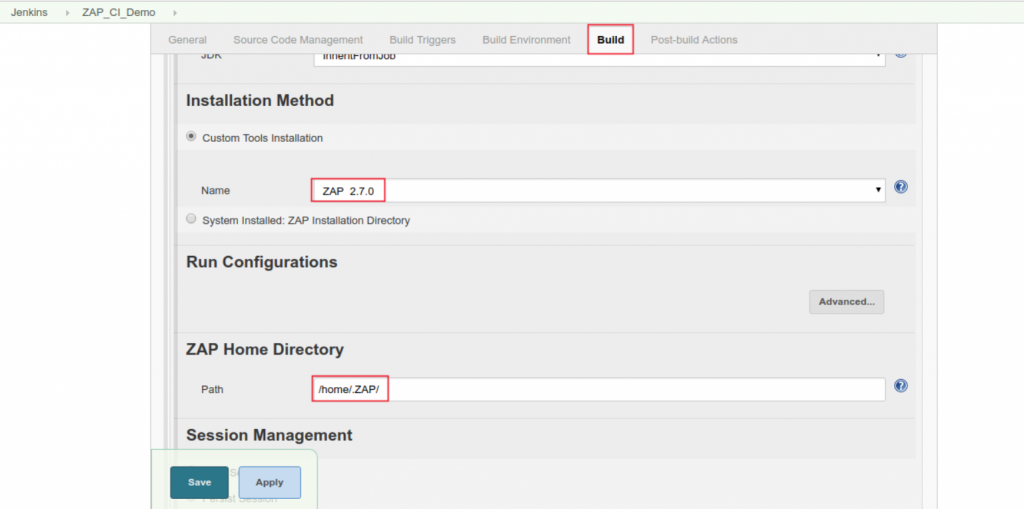Open the Jenkins breadcrumb link
1024x509 pixels.
[30, 12]
